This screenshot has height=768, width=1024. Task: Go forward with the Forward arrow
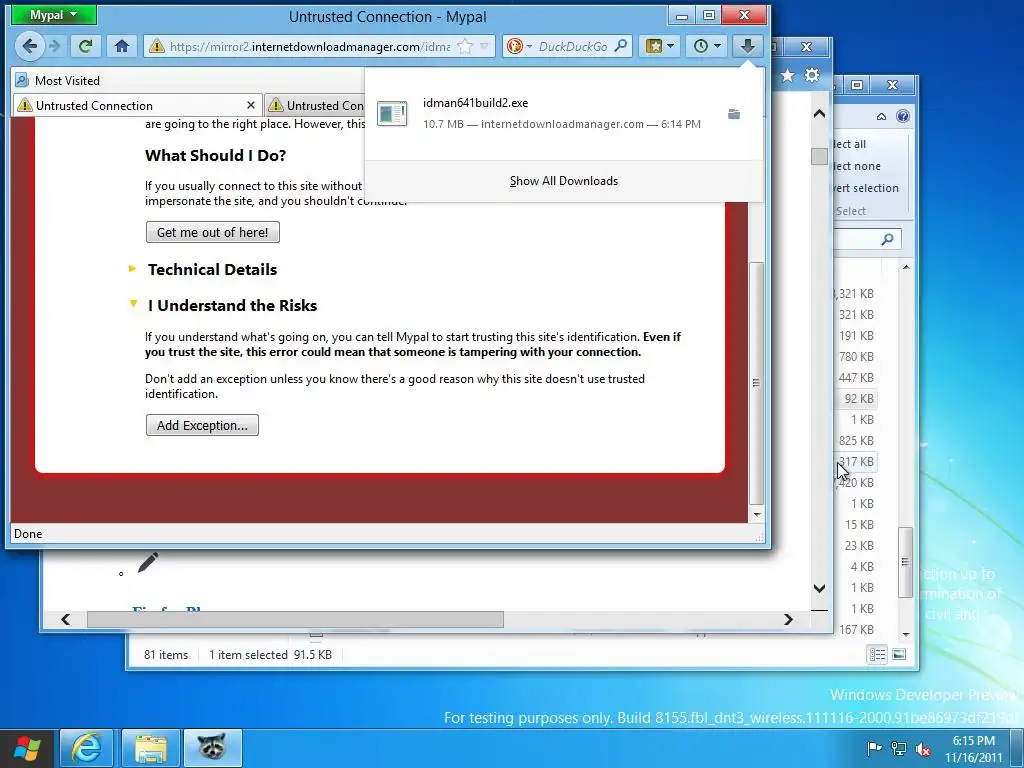pyautogui.click(x=55, y=46)
